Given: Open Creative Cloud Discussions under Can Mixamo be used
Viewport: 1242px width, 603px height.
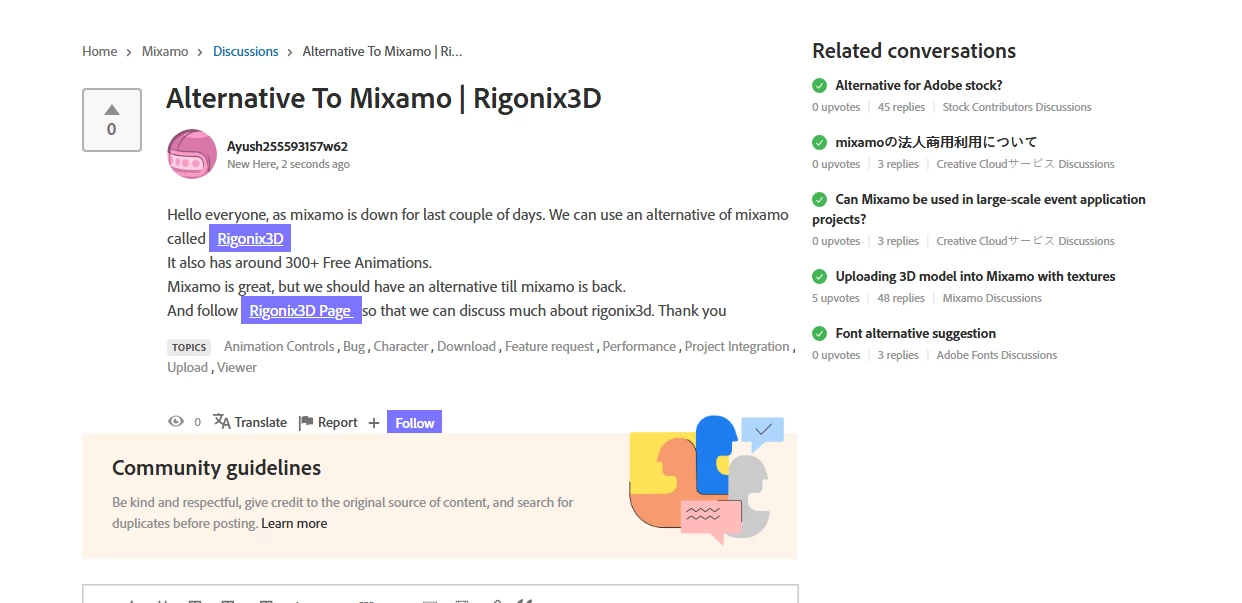Looking at the screenshot, I should (x=1025, y=241).
